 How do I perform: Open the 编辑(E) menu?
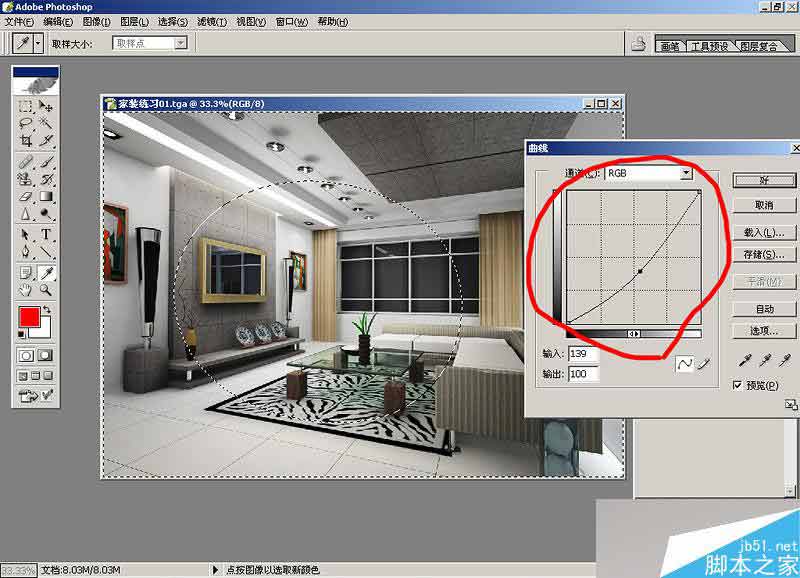pos(58,22)
